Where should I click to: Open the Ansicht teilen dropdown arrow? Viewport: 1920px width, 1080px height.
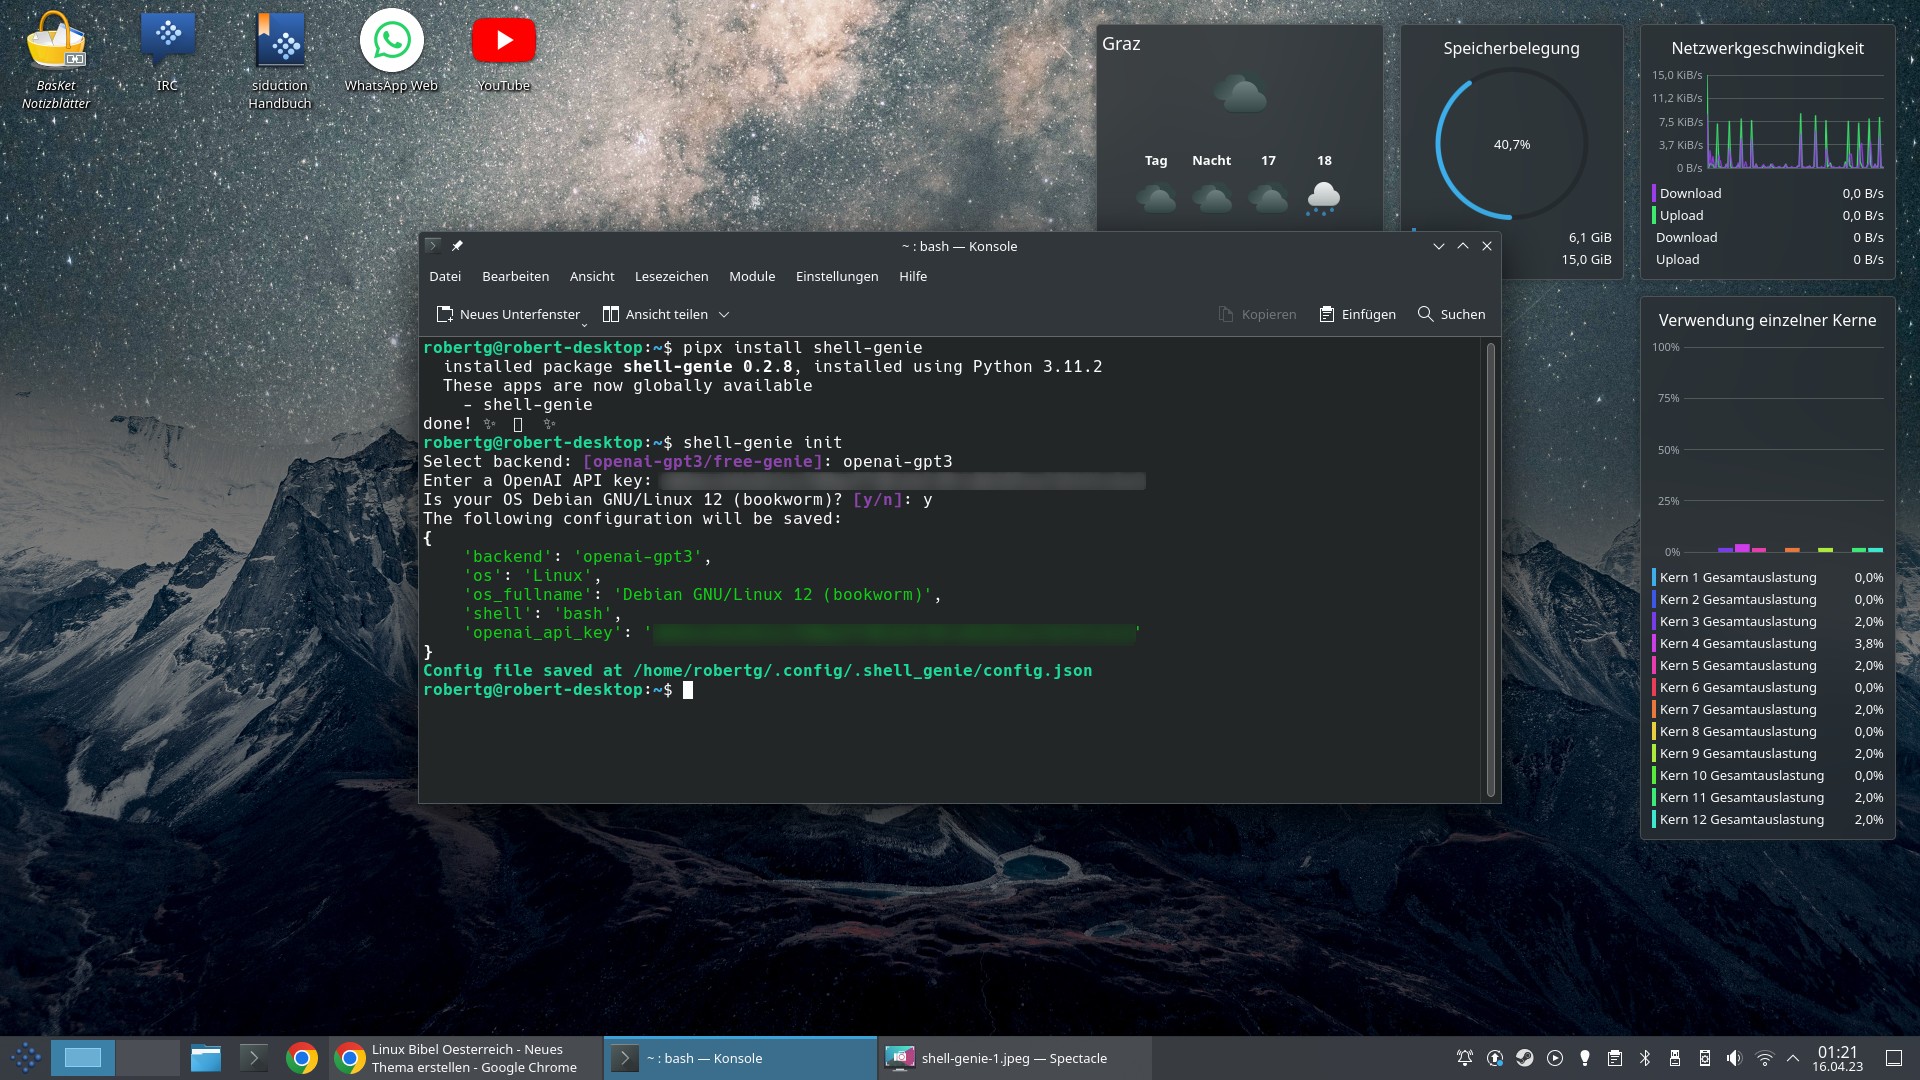pyautogui.click(x=724, y=315)
